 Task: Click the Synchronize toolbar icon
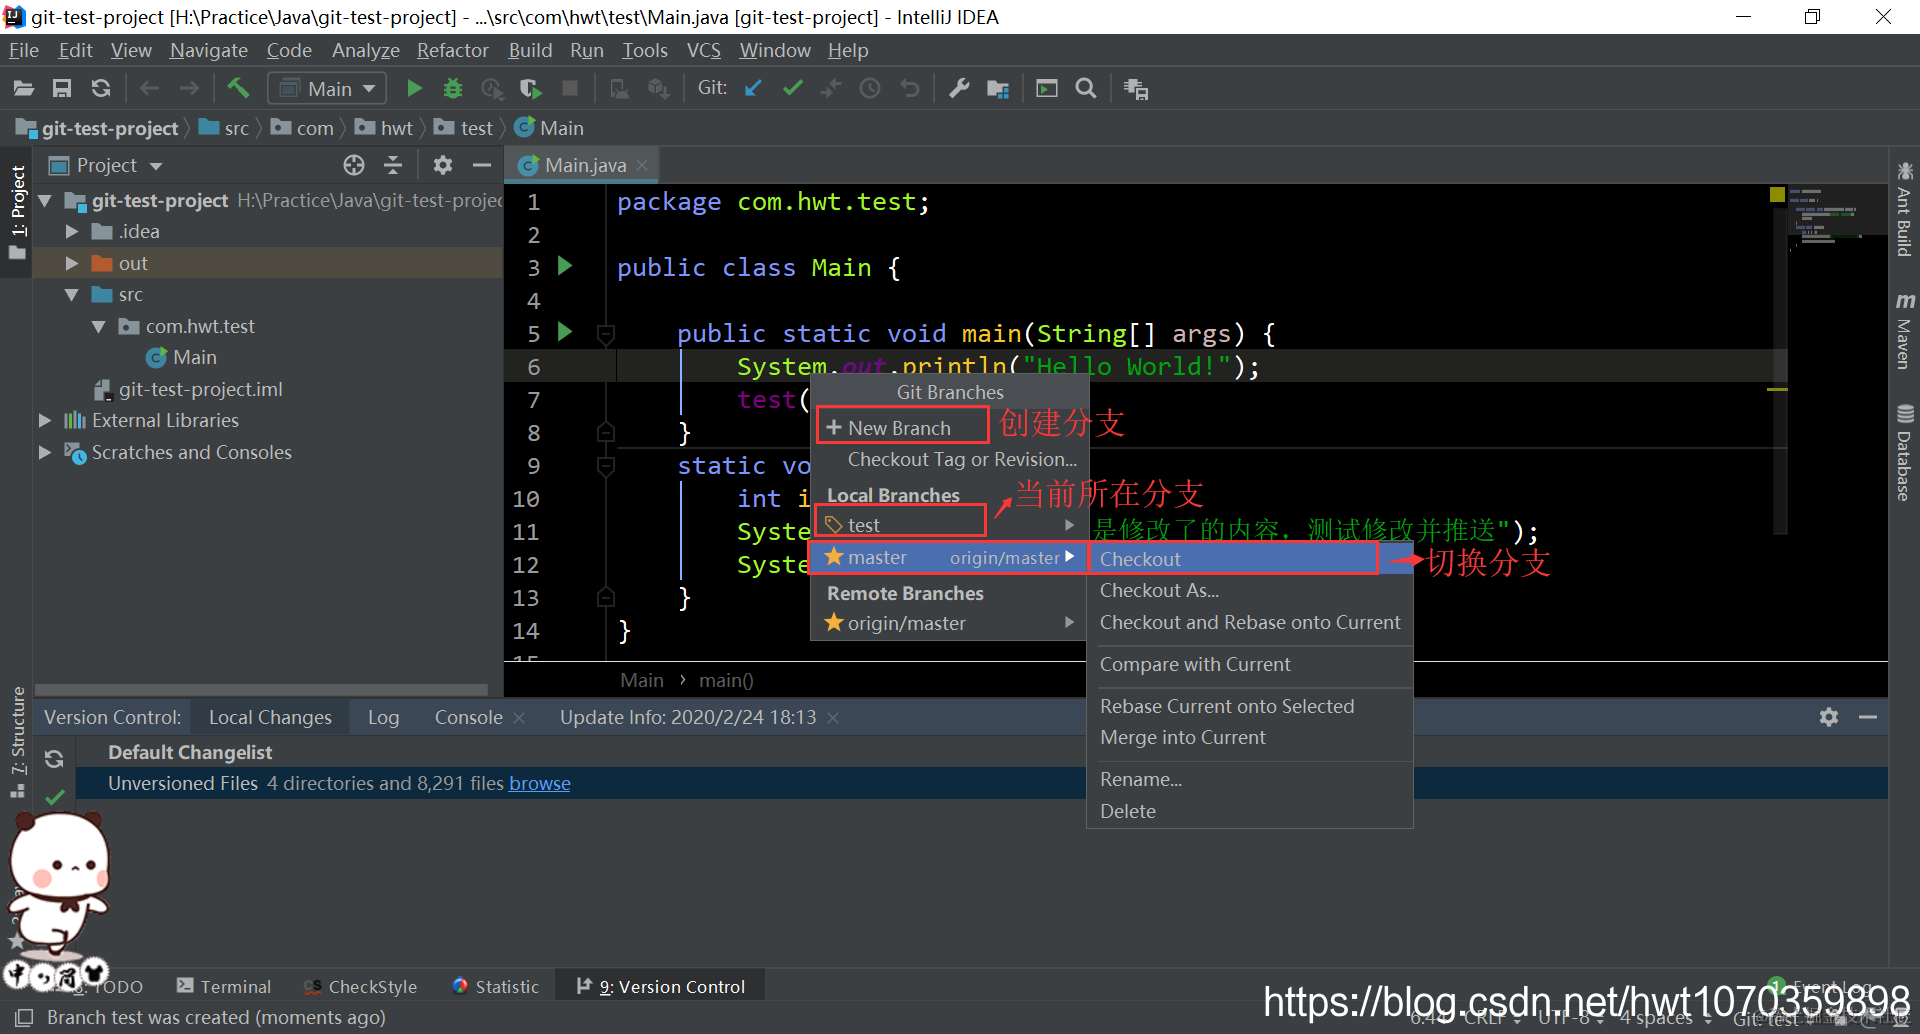click(101, 89)
